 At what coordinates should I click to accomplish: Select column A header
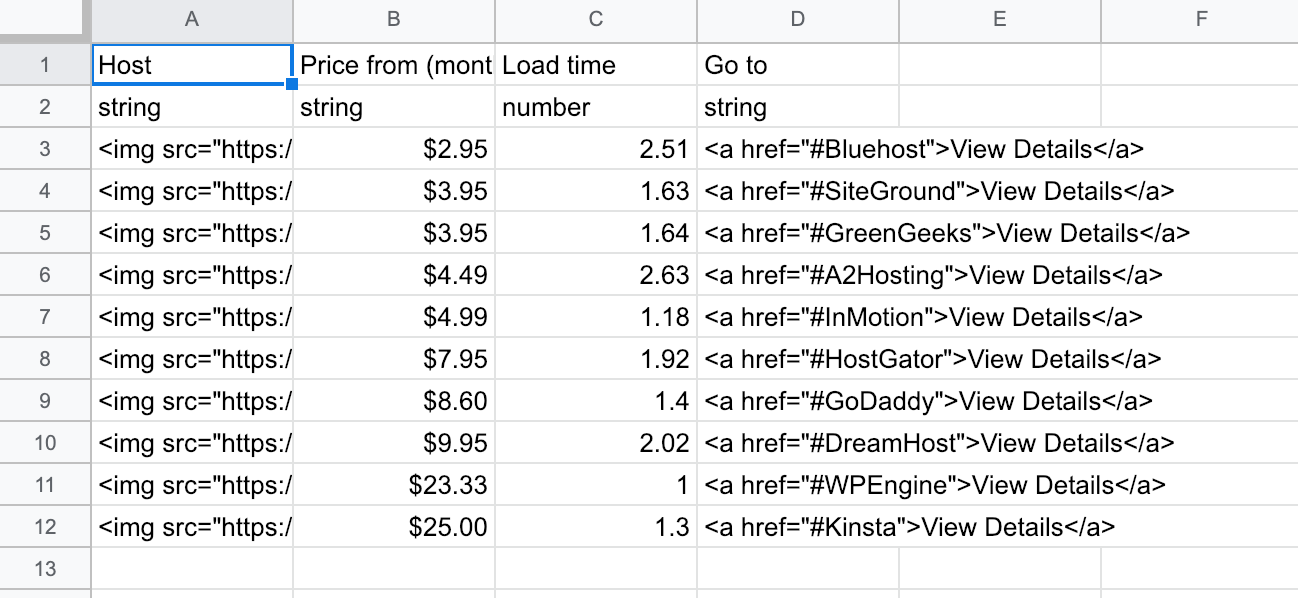pos(190,20)
